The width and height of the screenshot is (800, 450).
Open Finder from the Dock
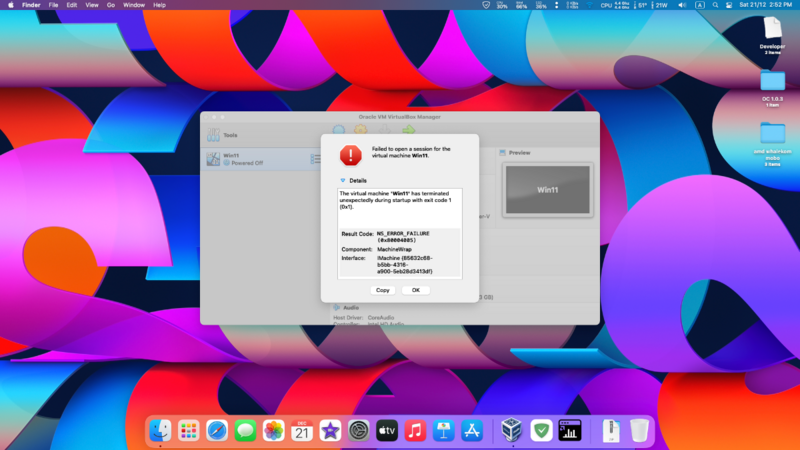coord(160,431)
